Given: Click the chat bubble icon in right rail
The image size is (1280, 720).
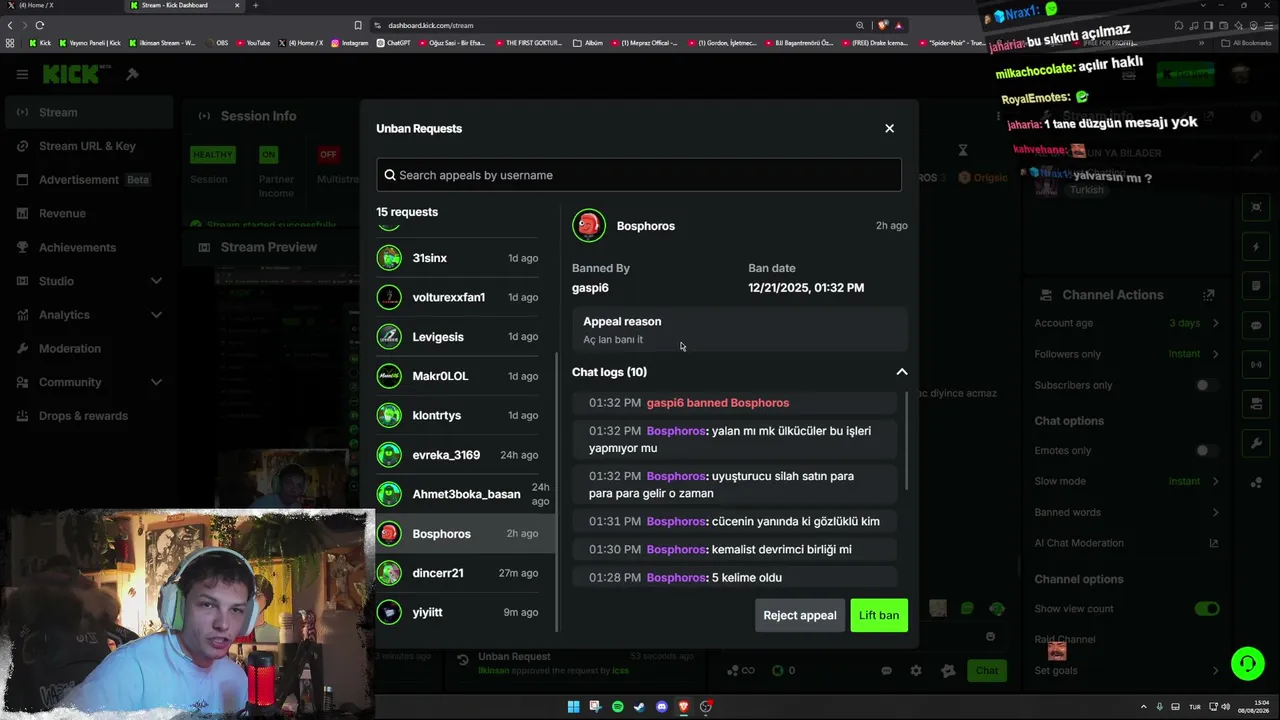Looking at the screenshot, I should [x=1257, y=325].
